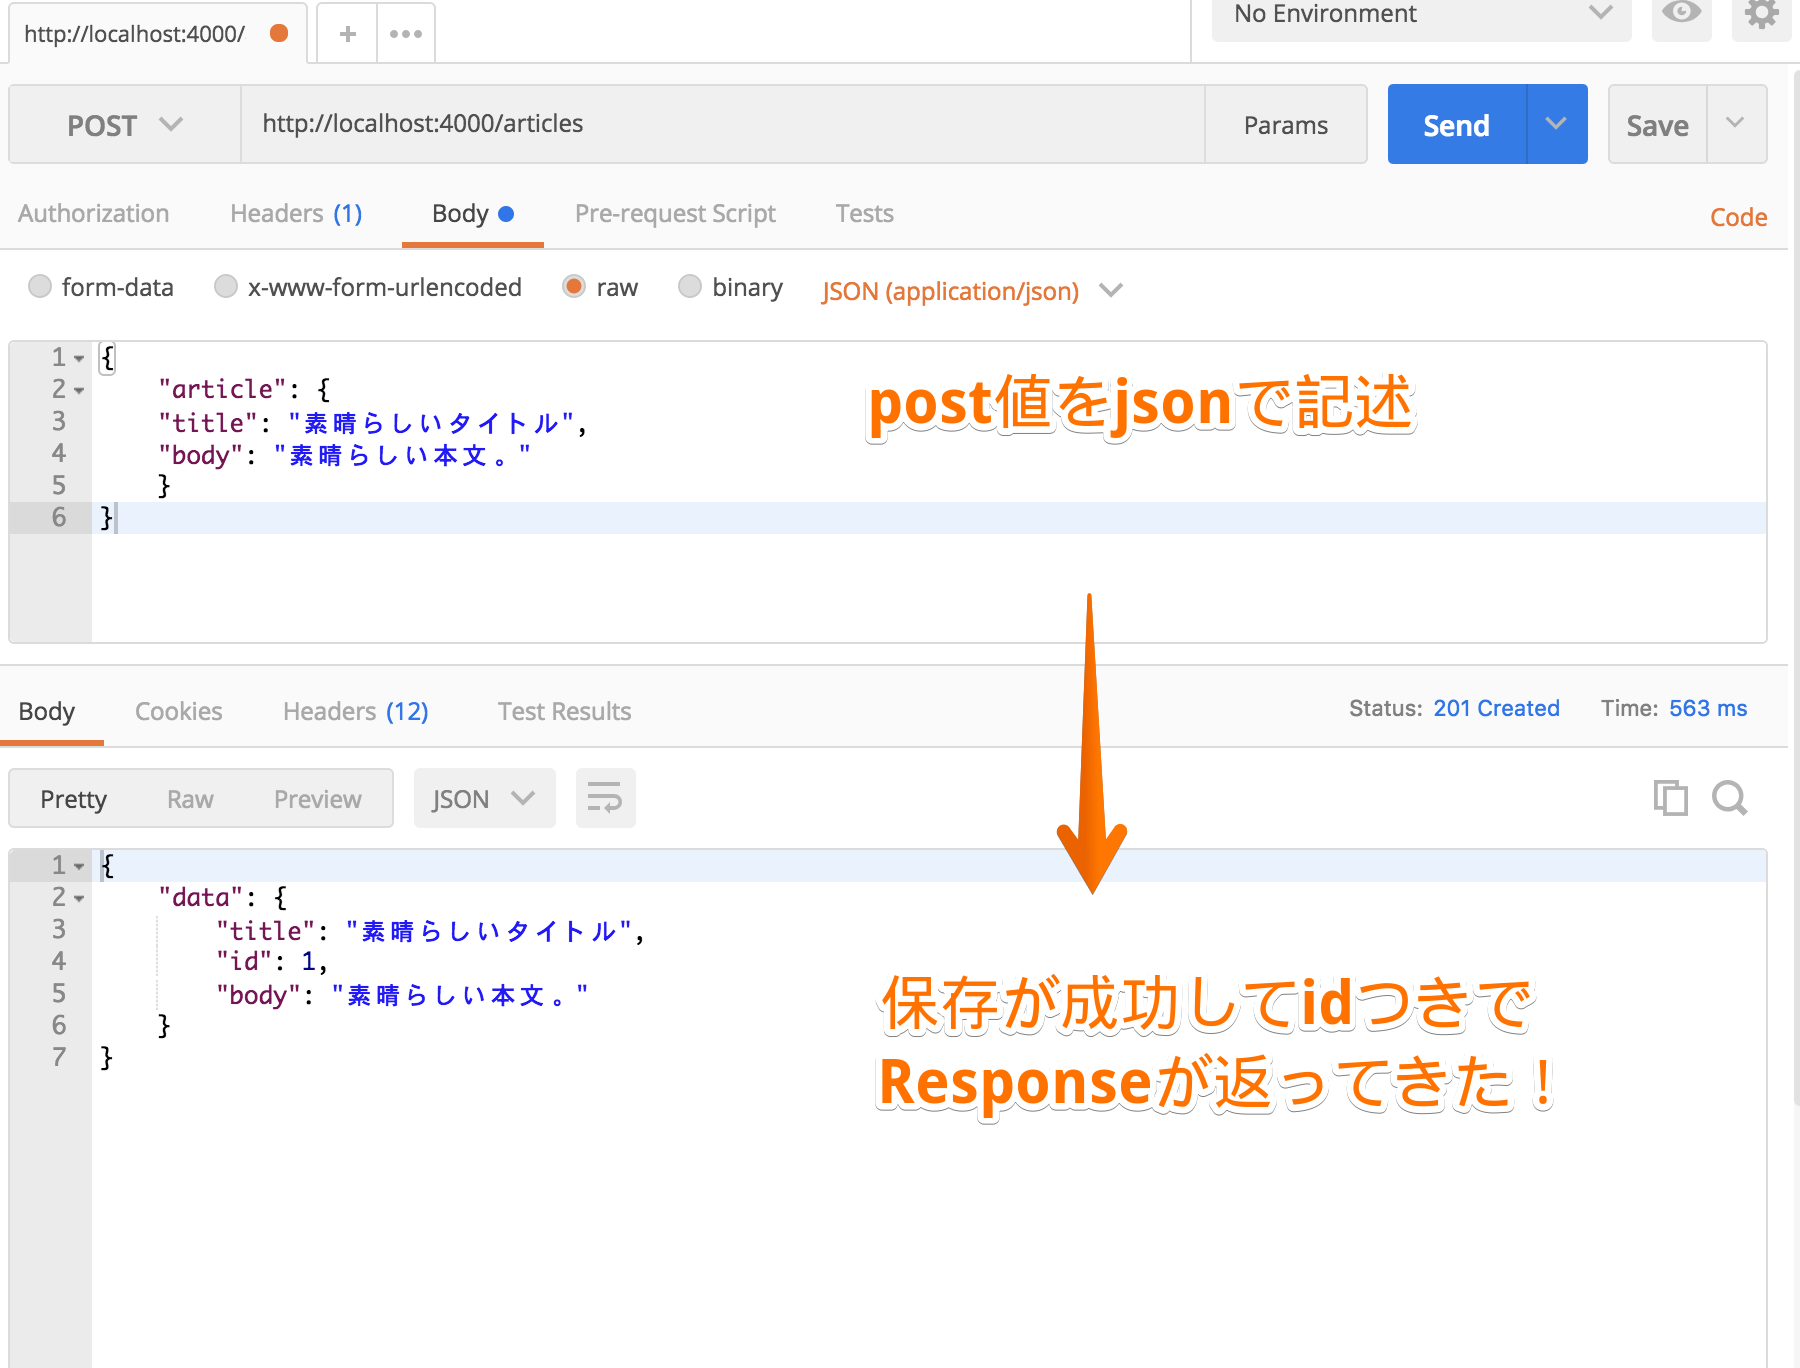The height and width of the screenshot is (1368, 1800).
Task: Open the Test Results tab
Action: (564, 711)
